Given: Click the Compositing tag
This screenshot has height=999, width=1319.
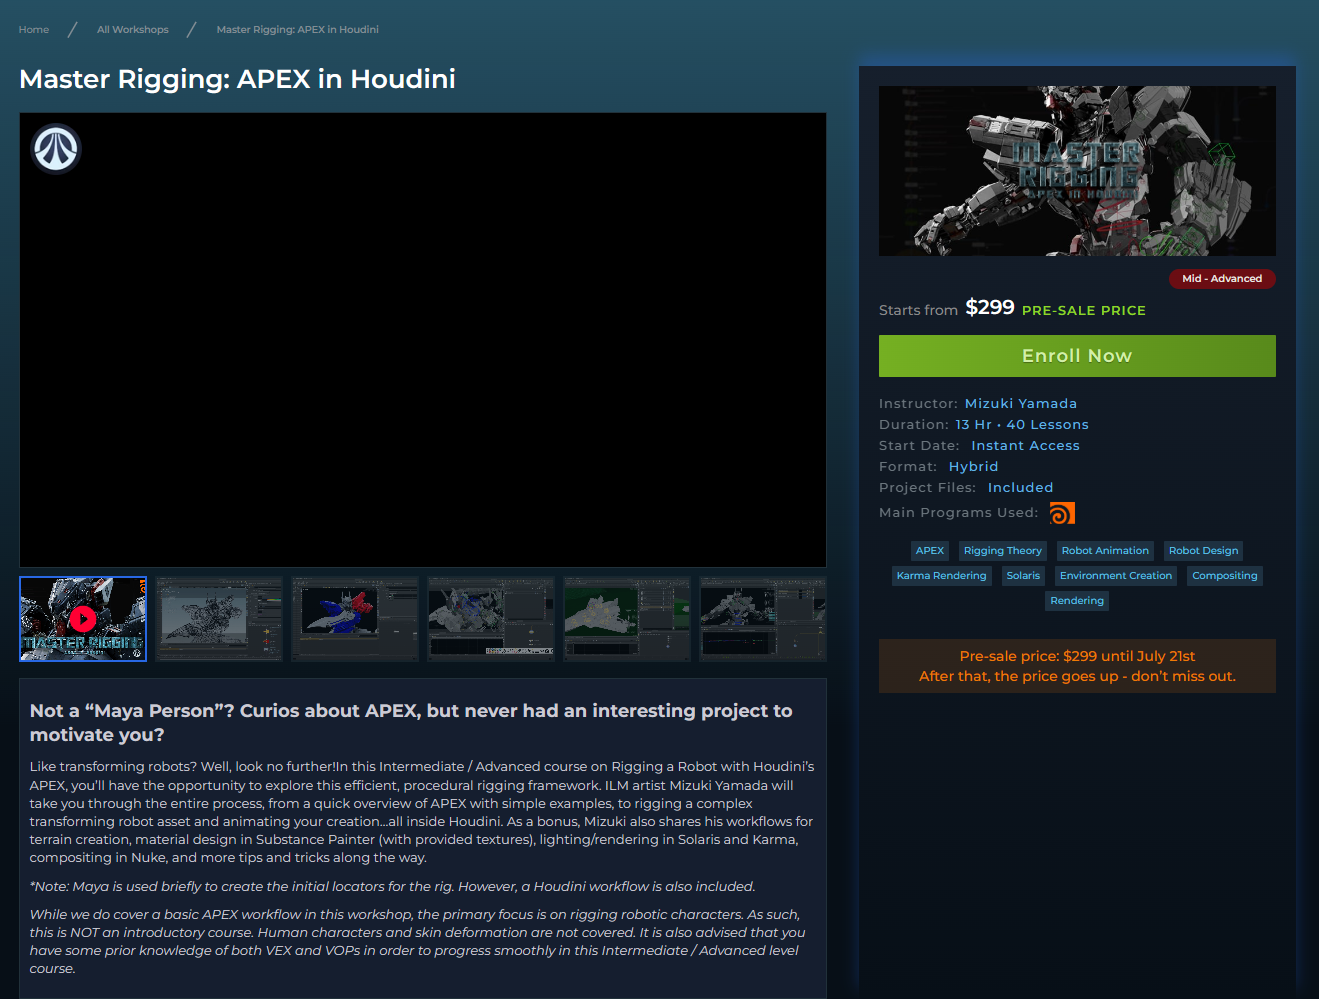Looking at the screenshot, I should [x=1225, y=576].
